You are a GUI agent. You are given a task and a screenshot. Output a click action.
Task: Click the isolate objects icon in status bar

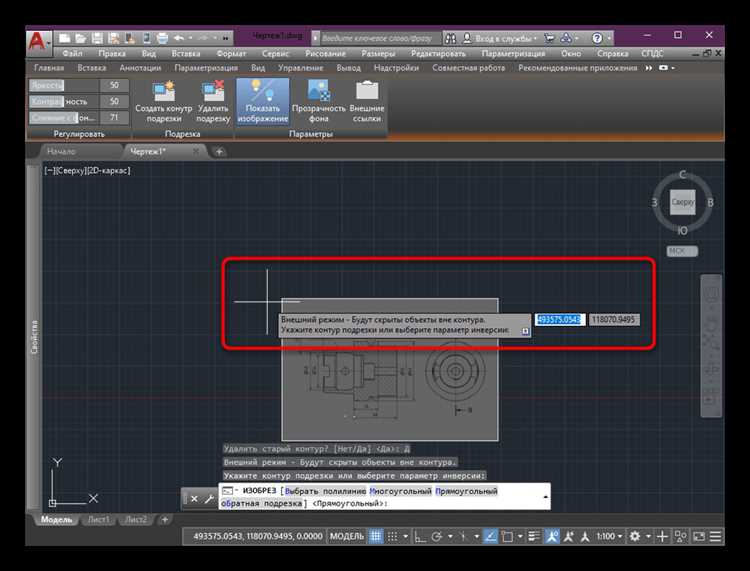680,537
